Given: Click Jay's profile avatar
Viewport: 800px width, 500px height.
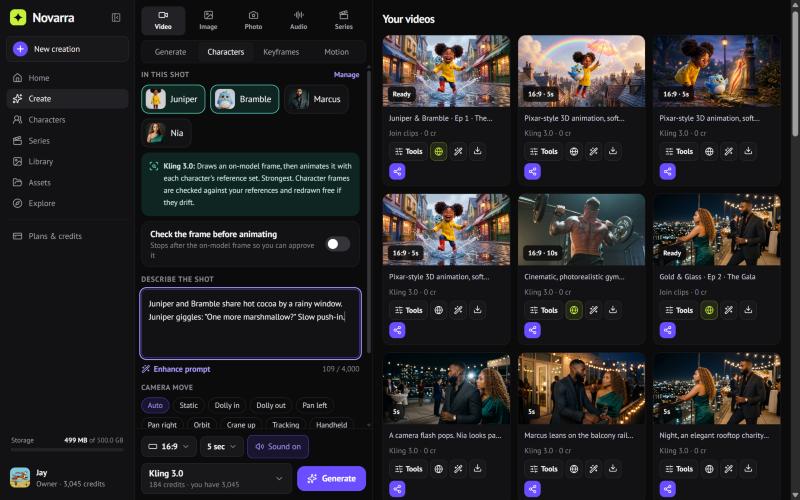Looking at the screenshot, I should coord(20,478).
